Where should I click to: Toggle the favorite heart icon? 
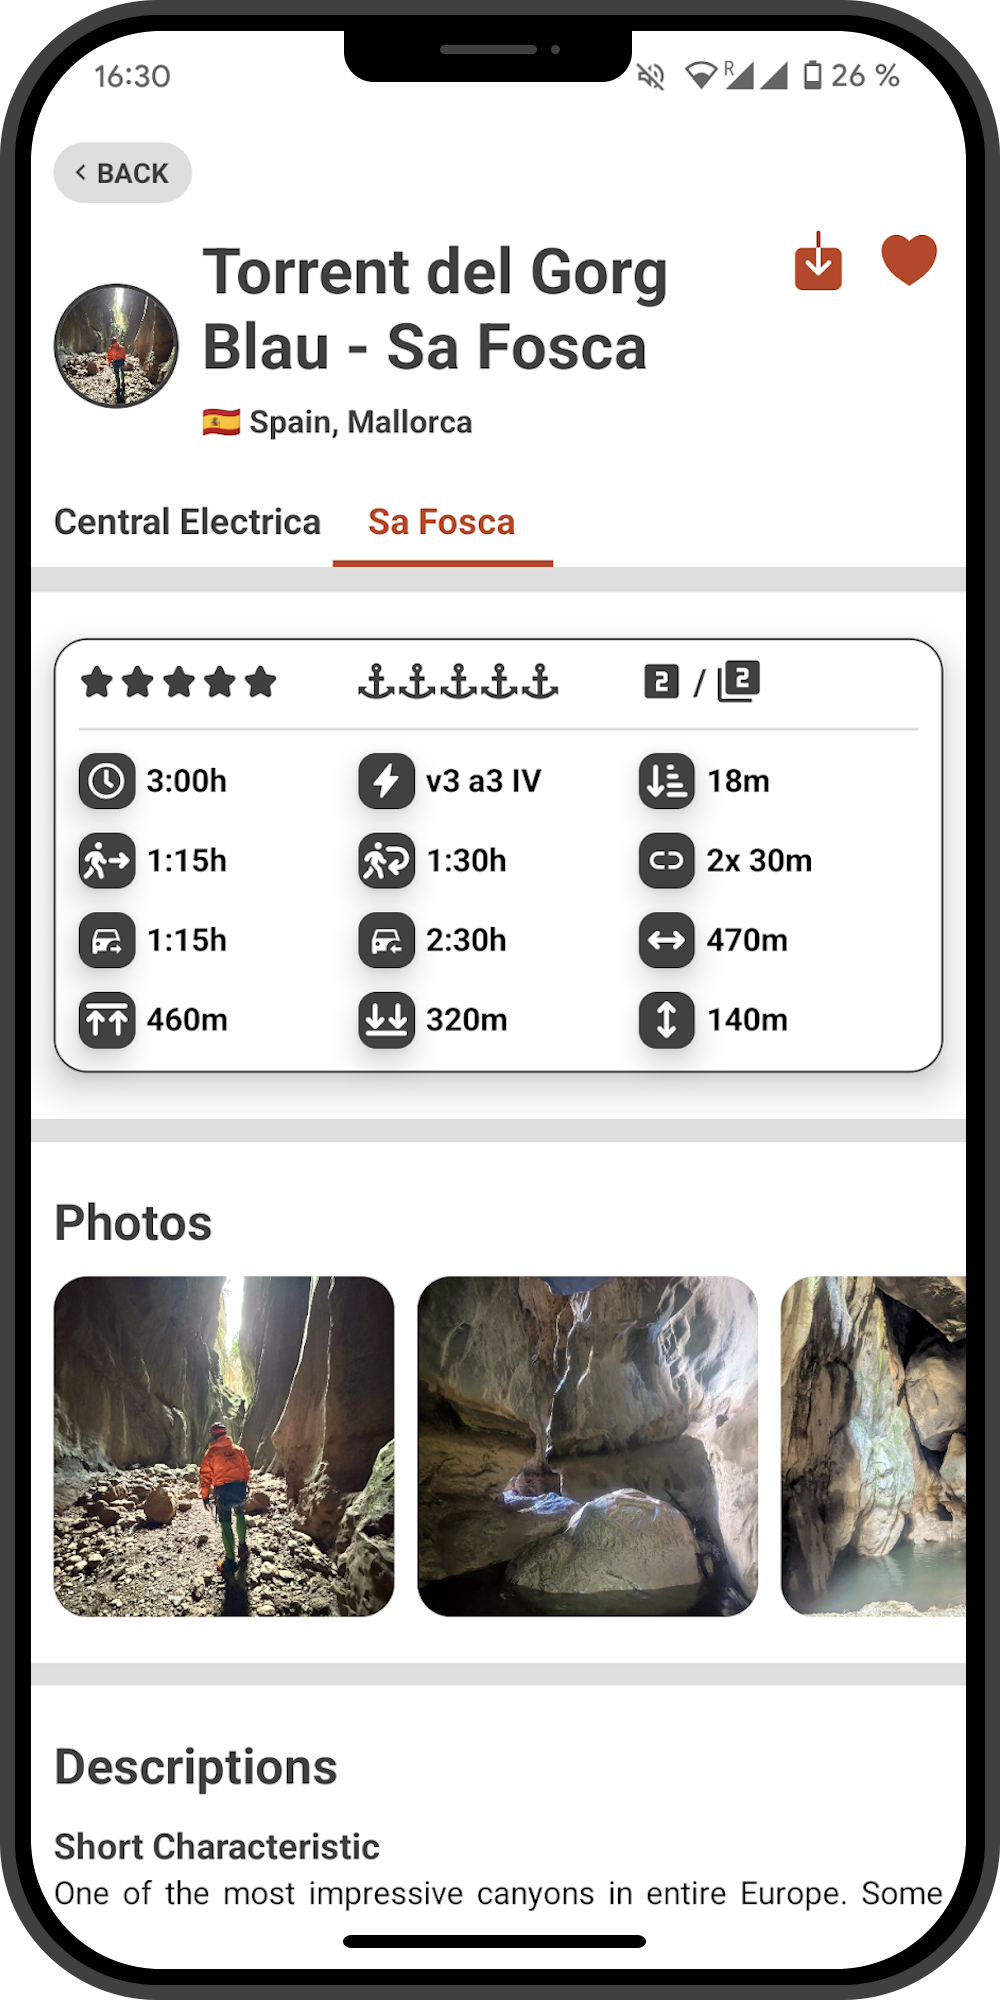click(908, 260)
